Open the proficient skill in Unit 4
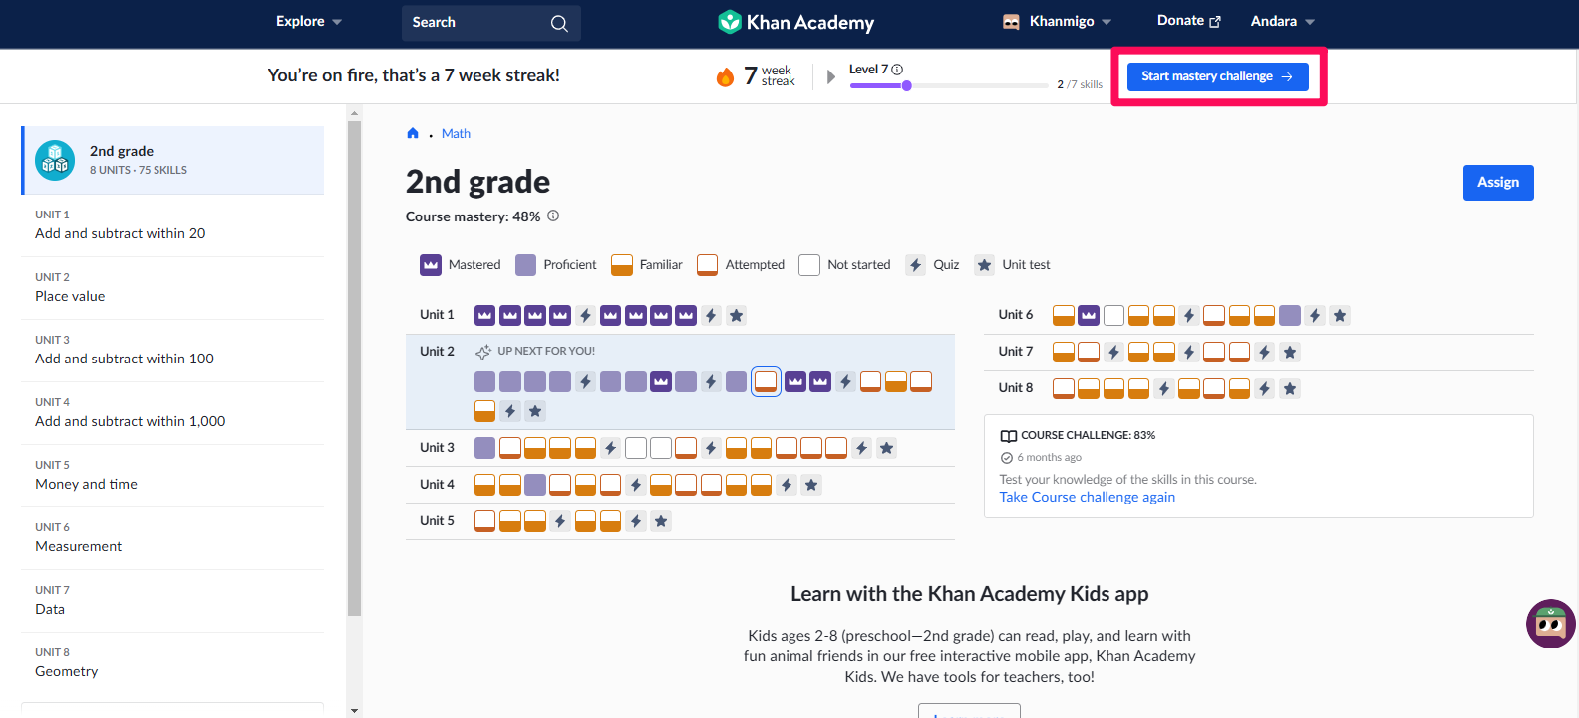Viewport: 1579px width, 718px height. click(535, 485)
